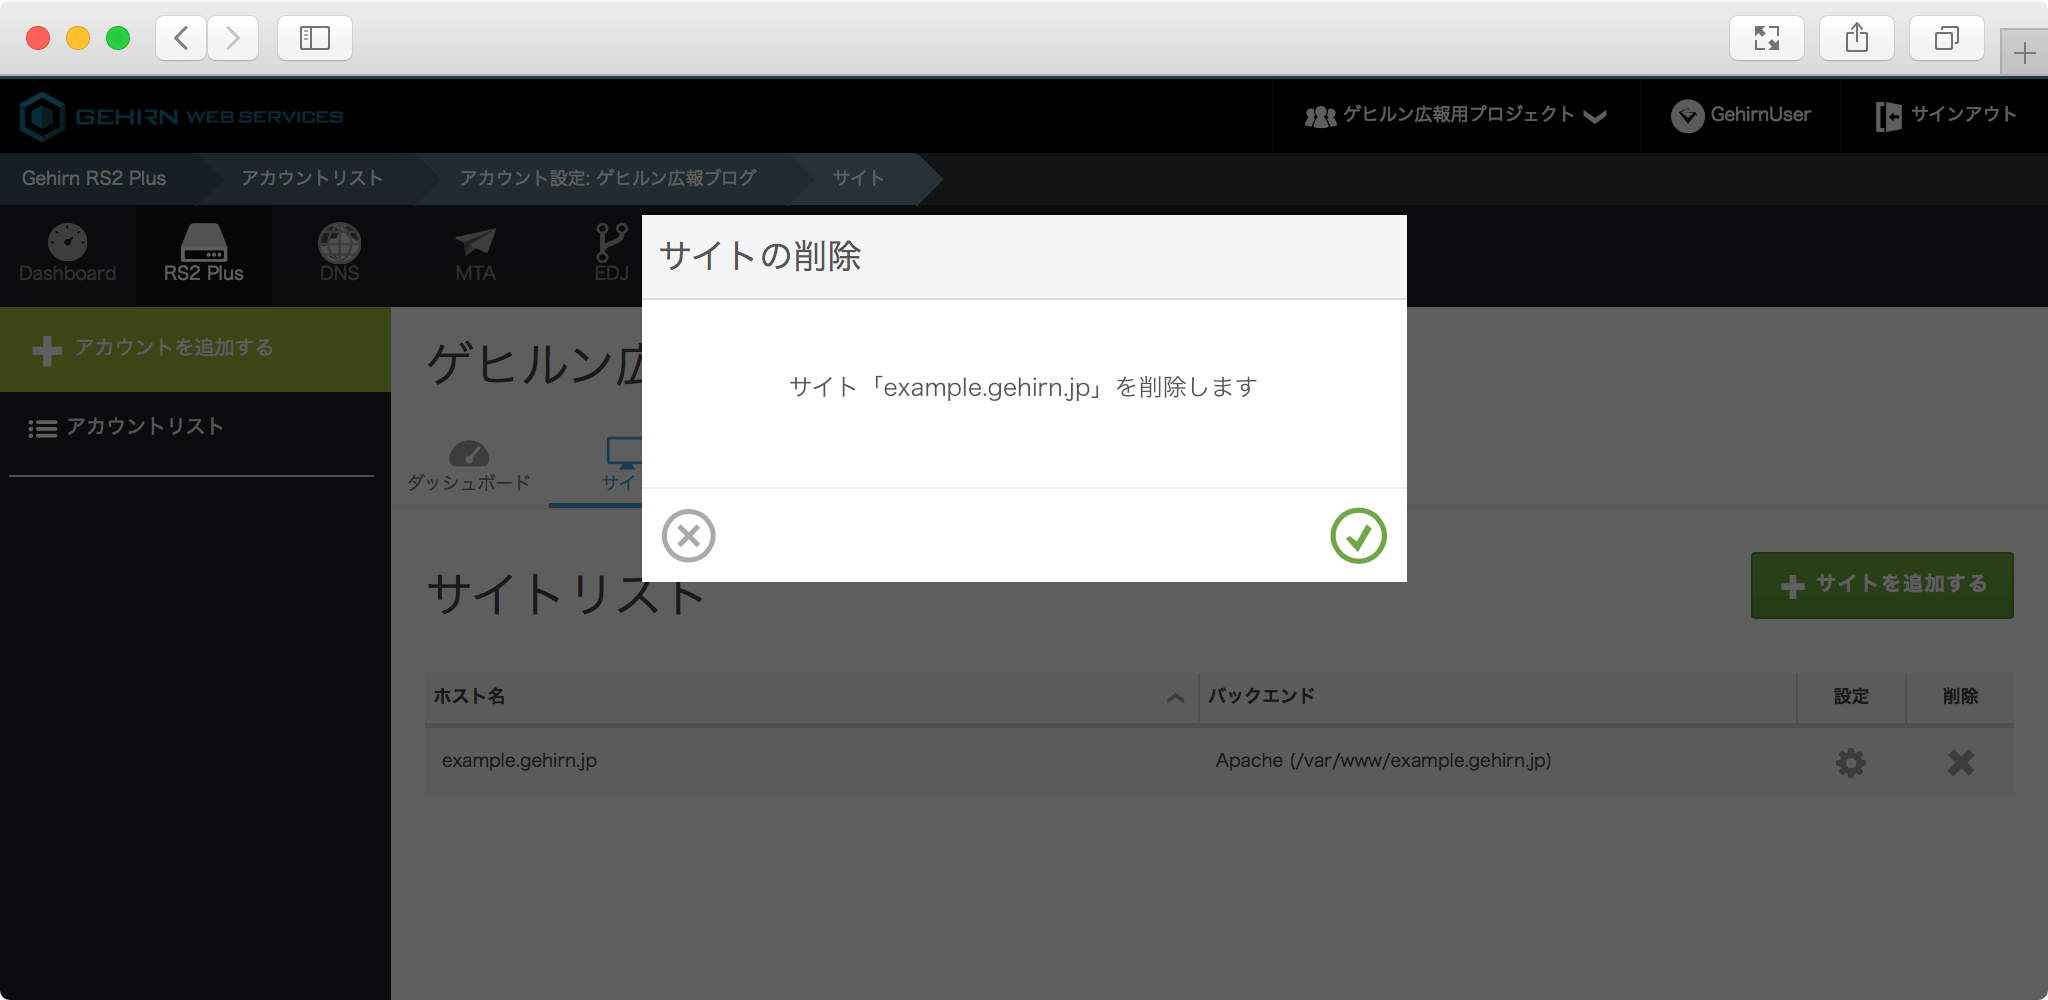
Task: Open the GehirnUser account menu
Action: click(1741, 116)
